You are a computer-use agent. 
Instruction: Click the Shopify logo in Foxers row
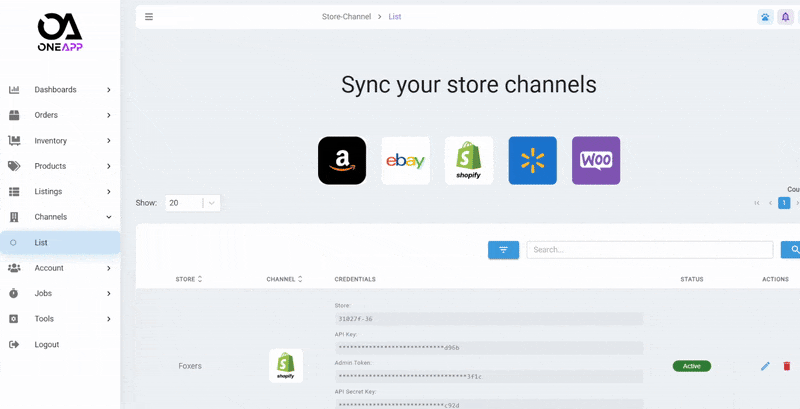pyautogui.click(x=286, y=366)
